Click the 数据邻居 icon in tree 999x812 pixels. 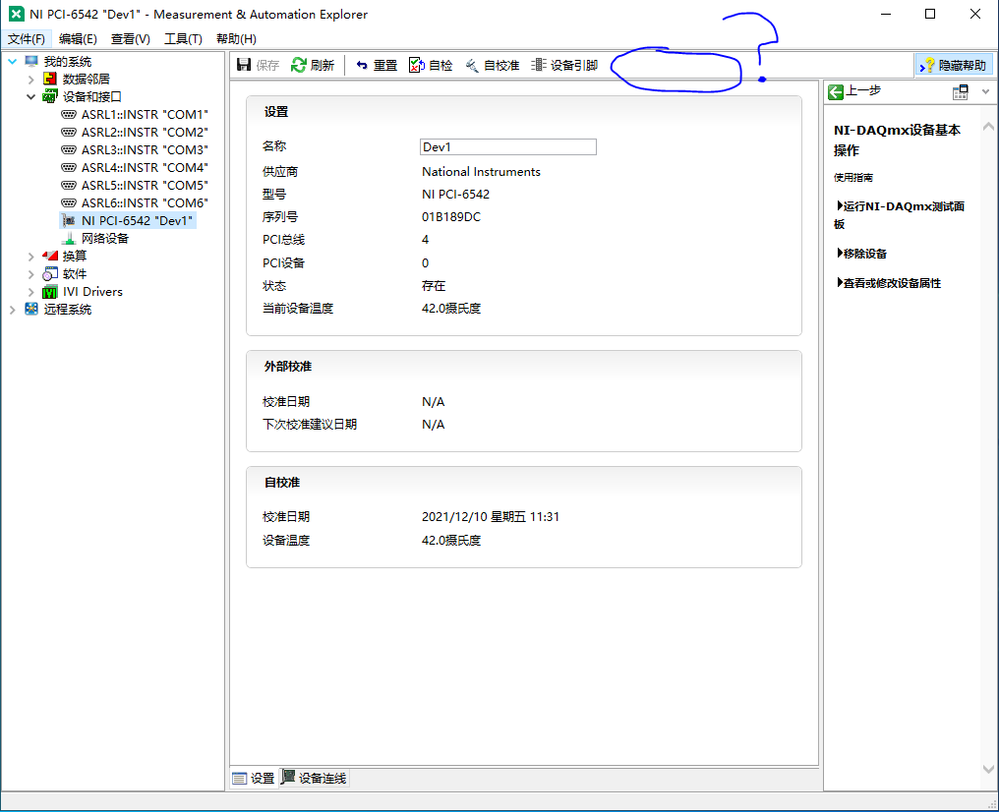50,79
